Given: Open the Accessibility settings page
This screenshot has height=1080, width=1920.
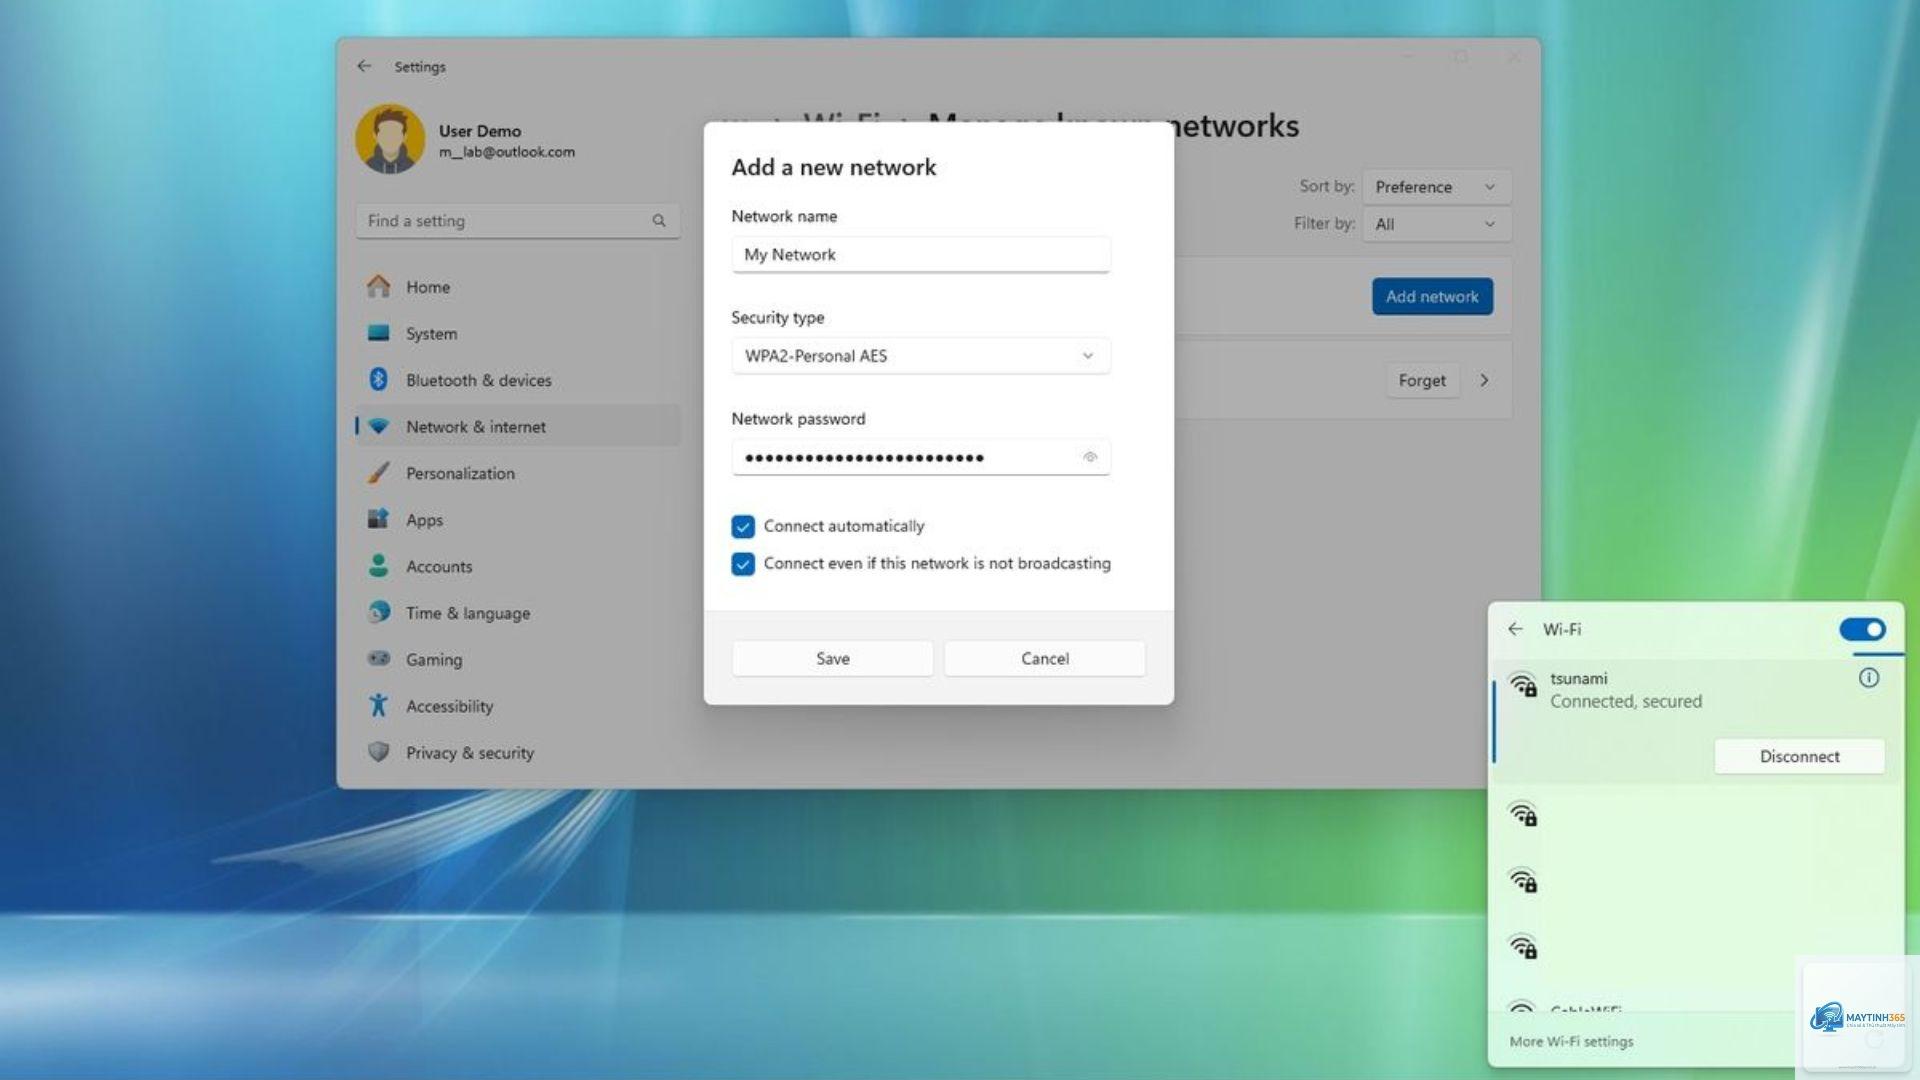Looking at the screenshot, I should pos(518,706).
